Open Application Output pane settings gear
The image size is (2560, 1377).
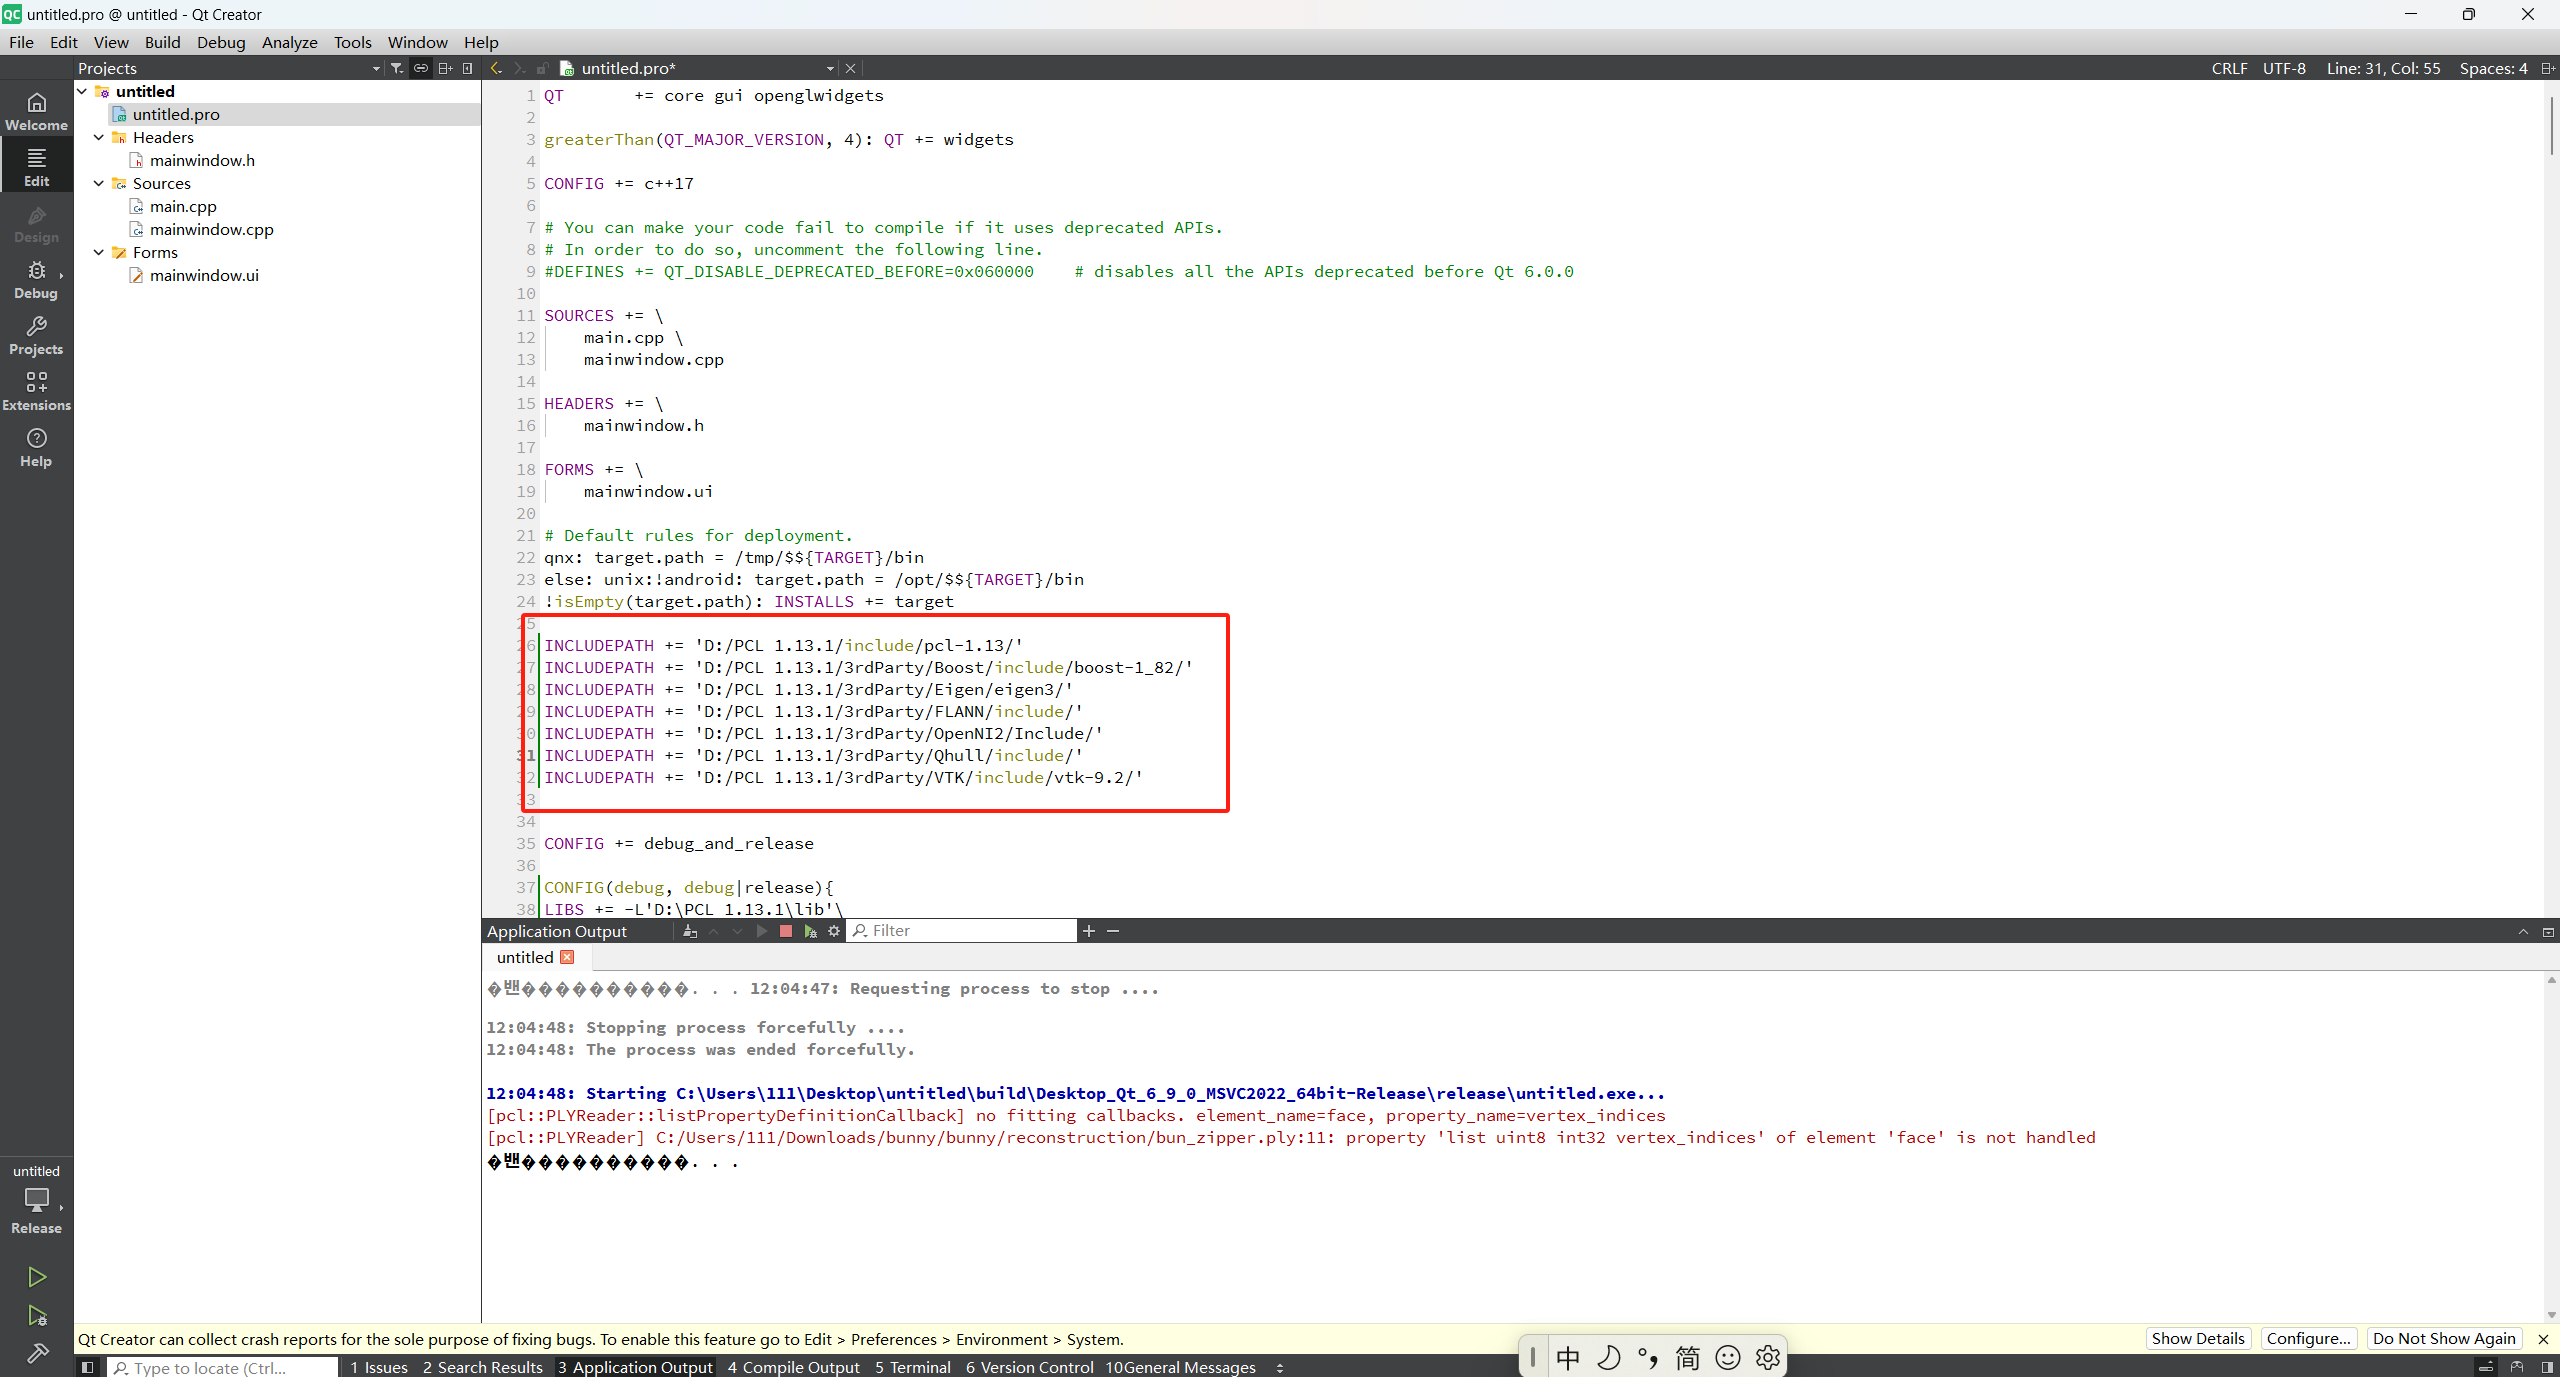[834, 931]
